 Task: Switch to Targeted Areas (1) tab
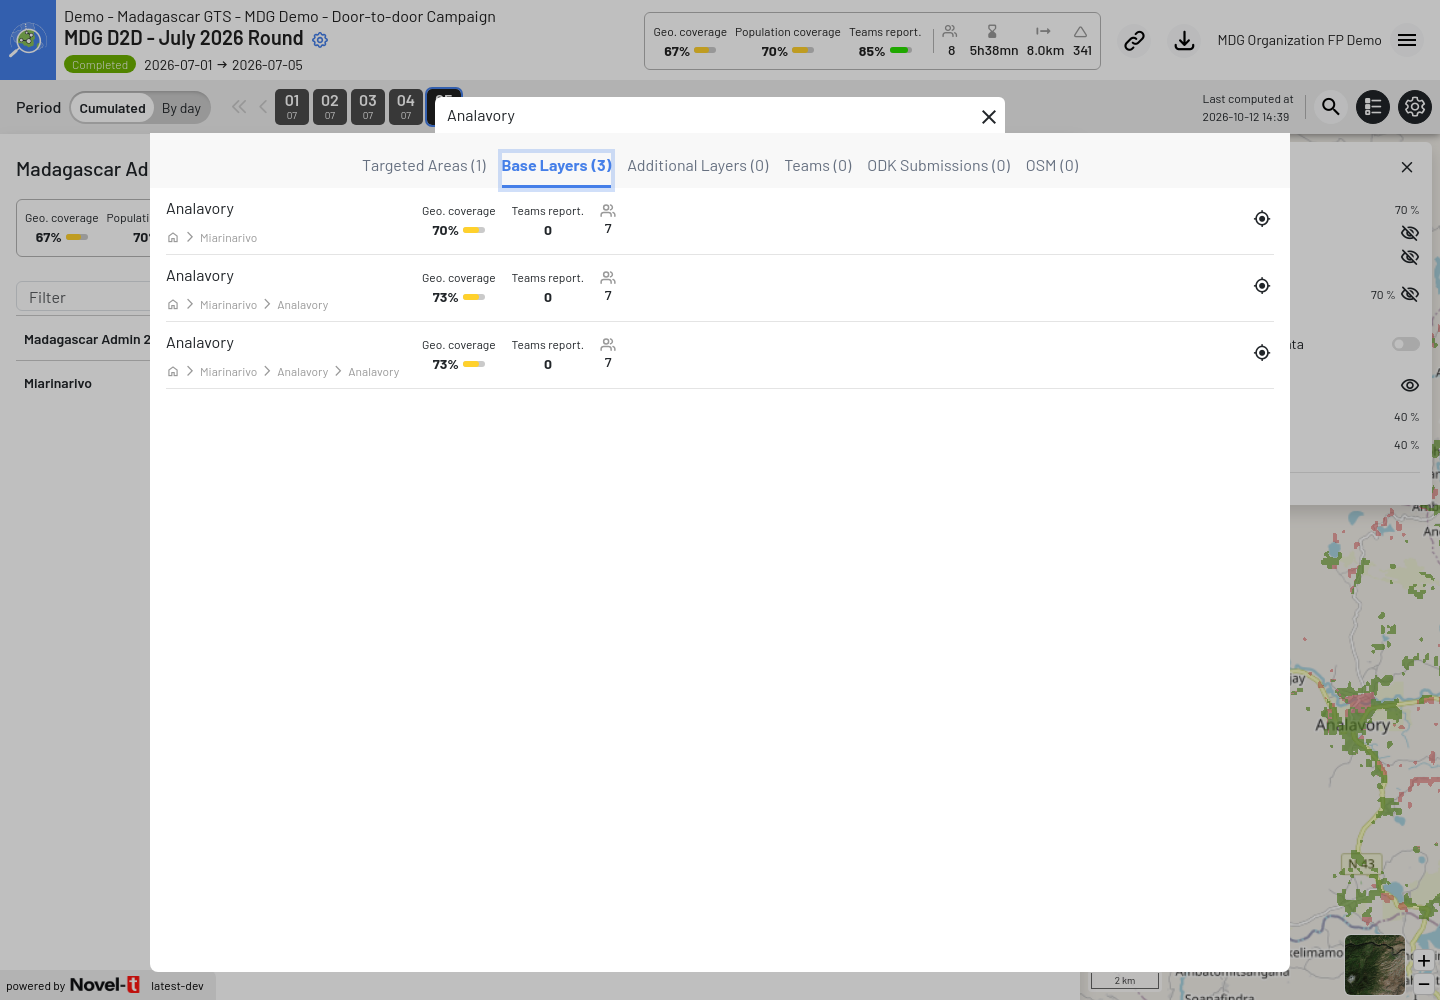424,166
